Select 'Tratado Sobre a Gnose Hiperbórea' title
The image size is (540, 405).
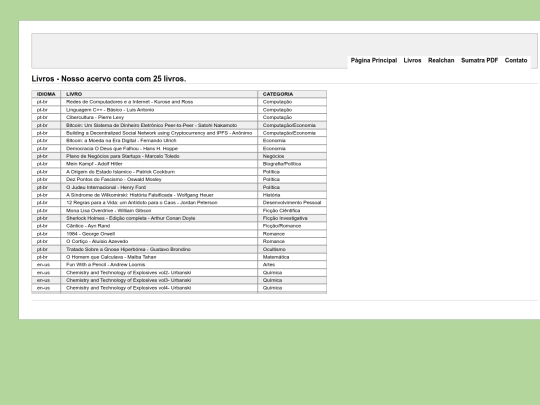tap(128, 249)
